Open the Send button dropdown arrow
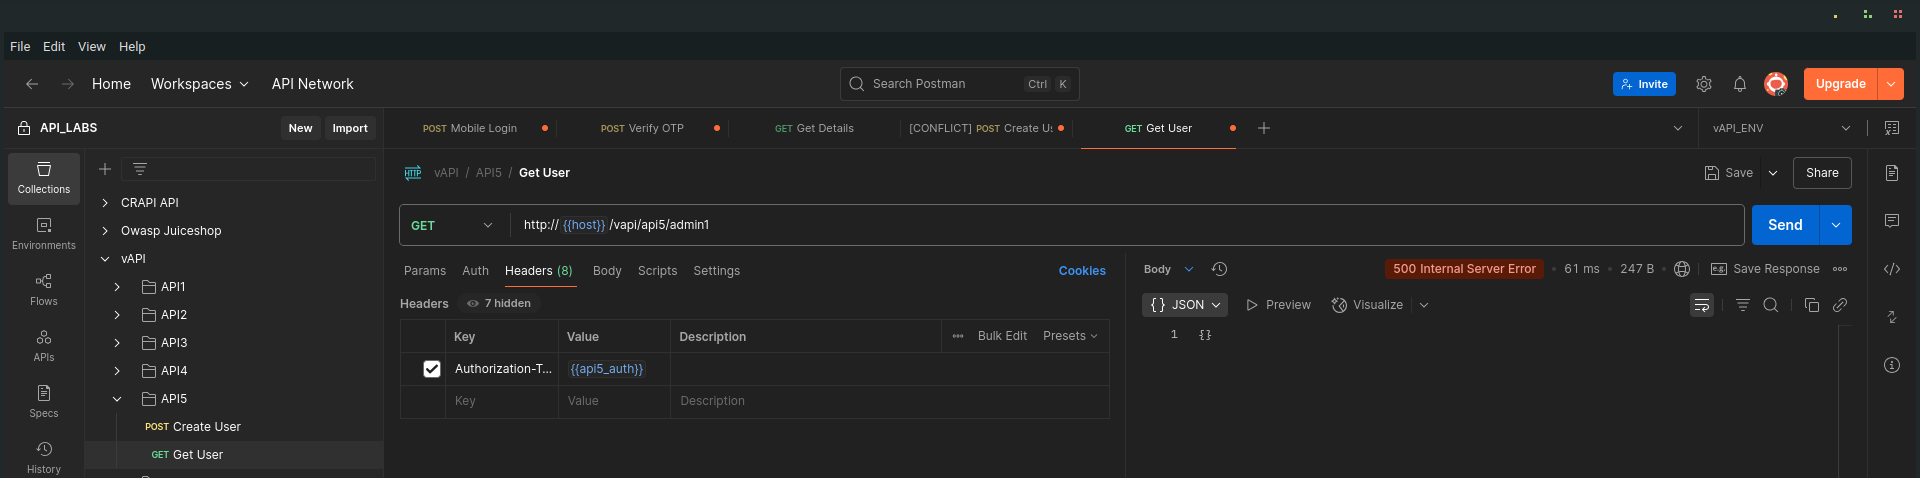1920x478 pixels. click(x=1836, y=225)
